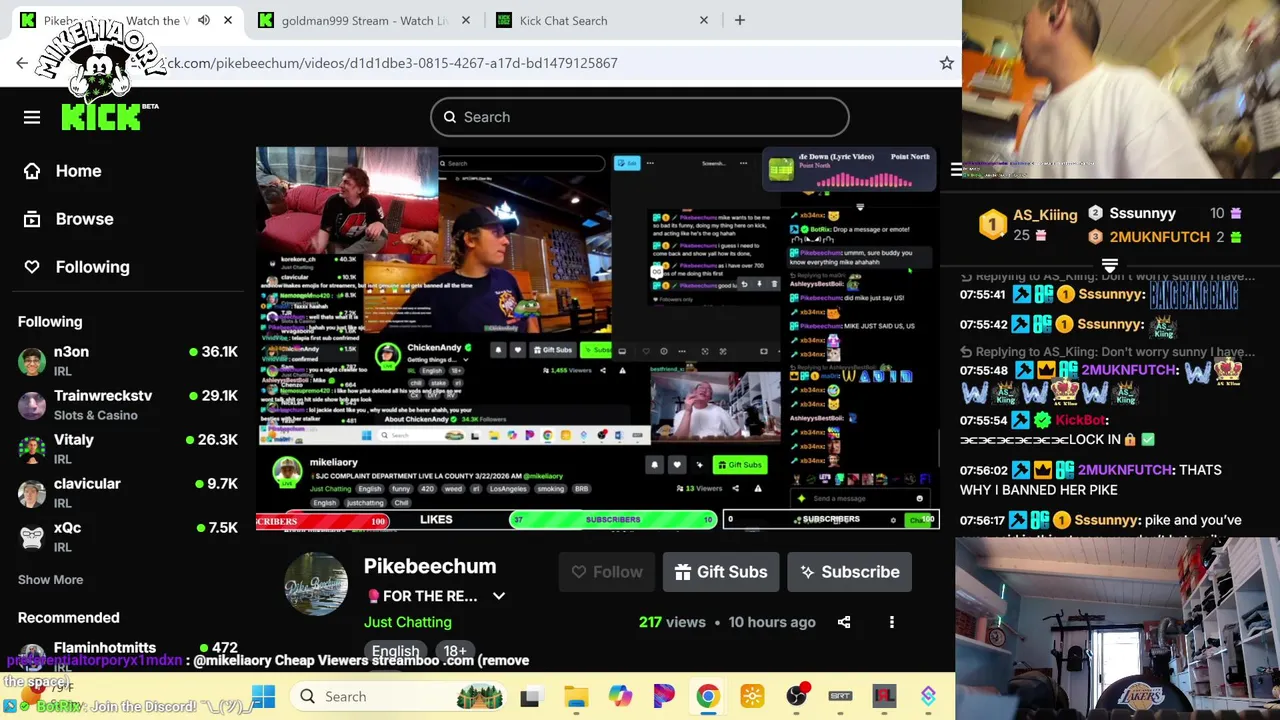Open OBS Studio from the taskbar
The height and width of the screenshot is (720, 1280).
[x=797, y=696]
